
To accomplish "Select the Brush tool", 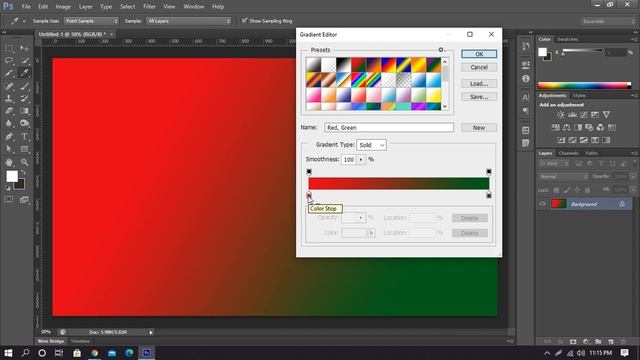I will [x=24, y=86].
